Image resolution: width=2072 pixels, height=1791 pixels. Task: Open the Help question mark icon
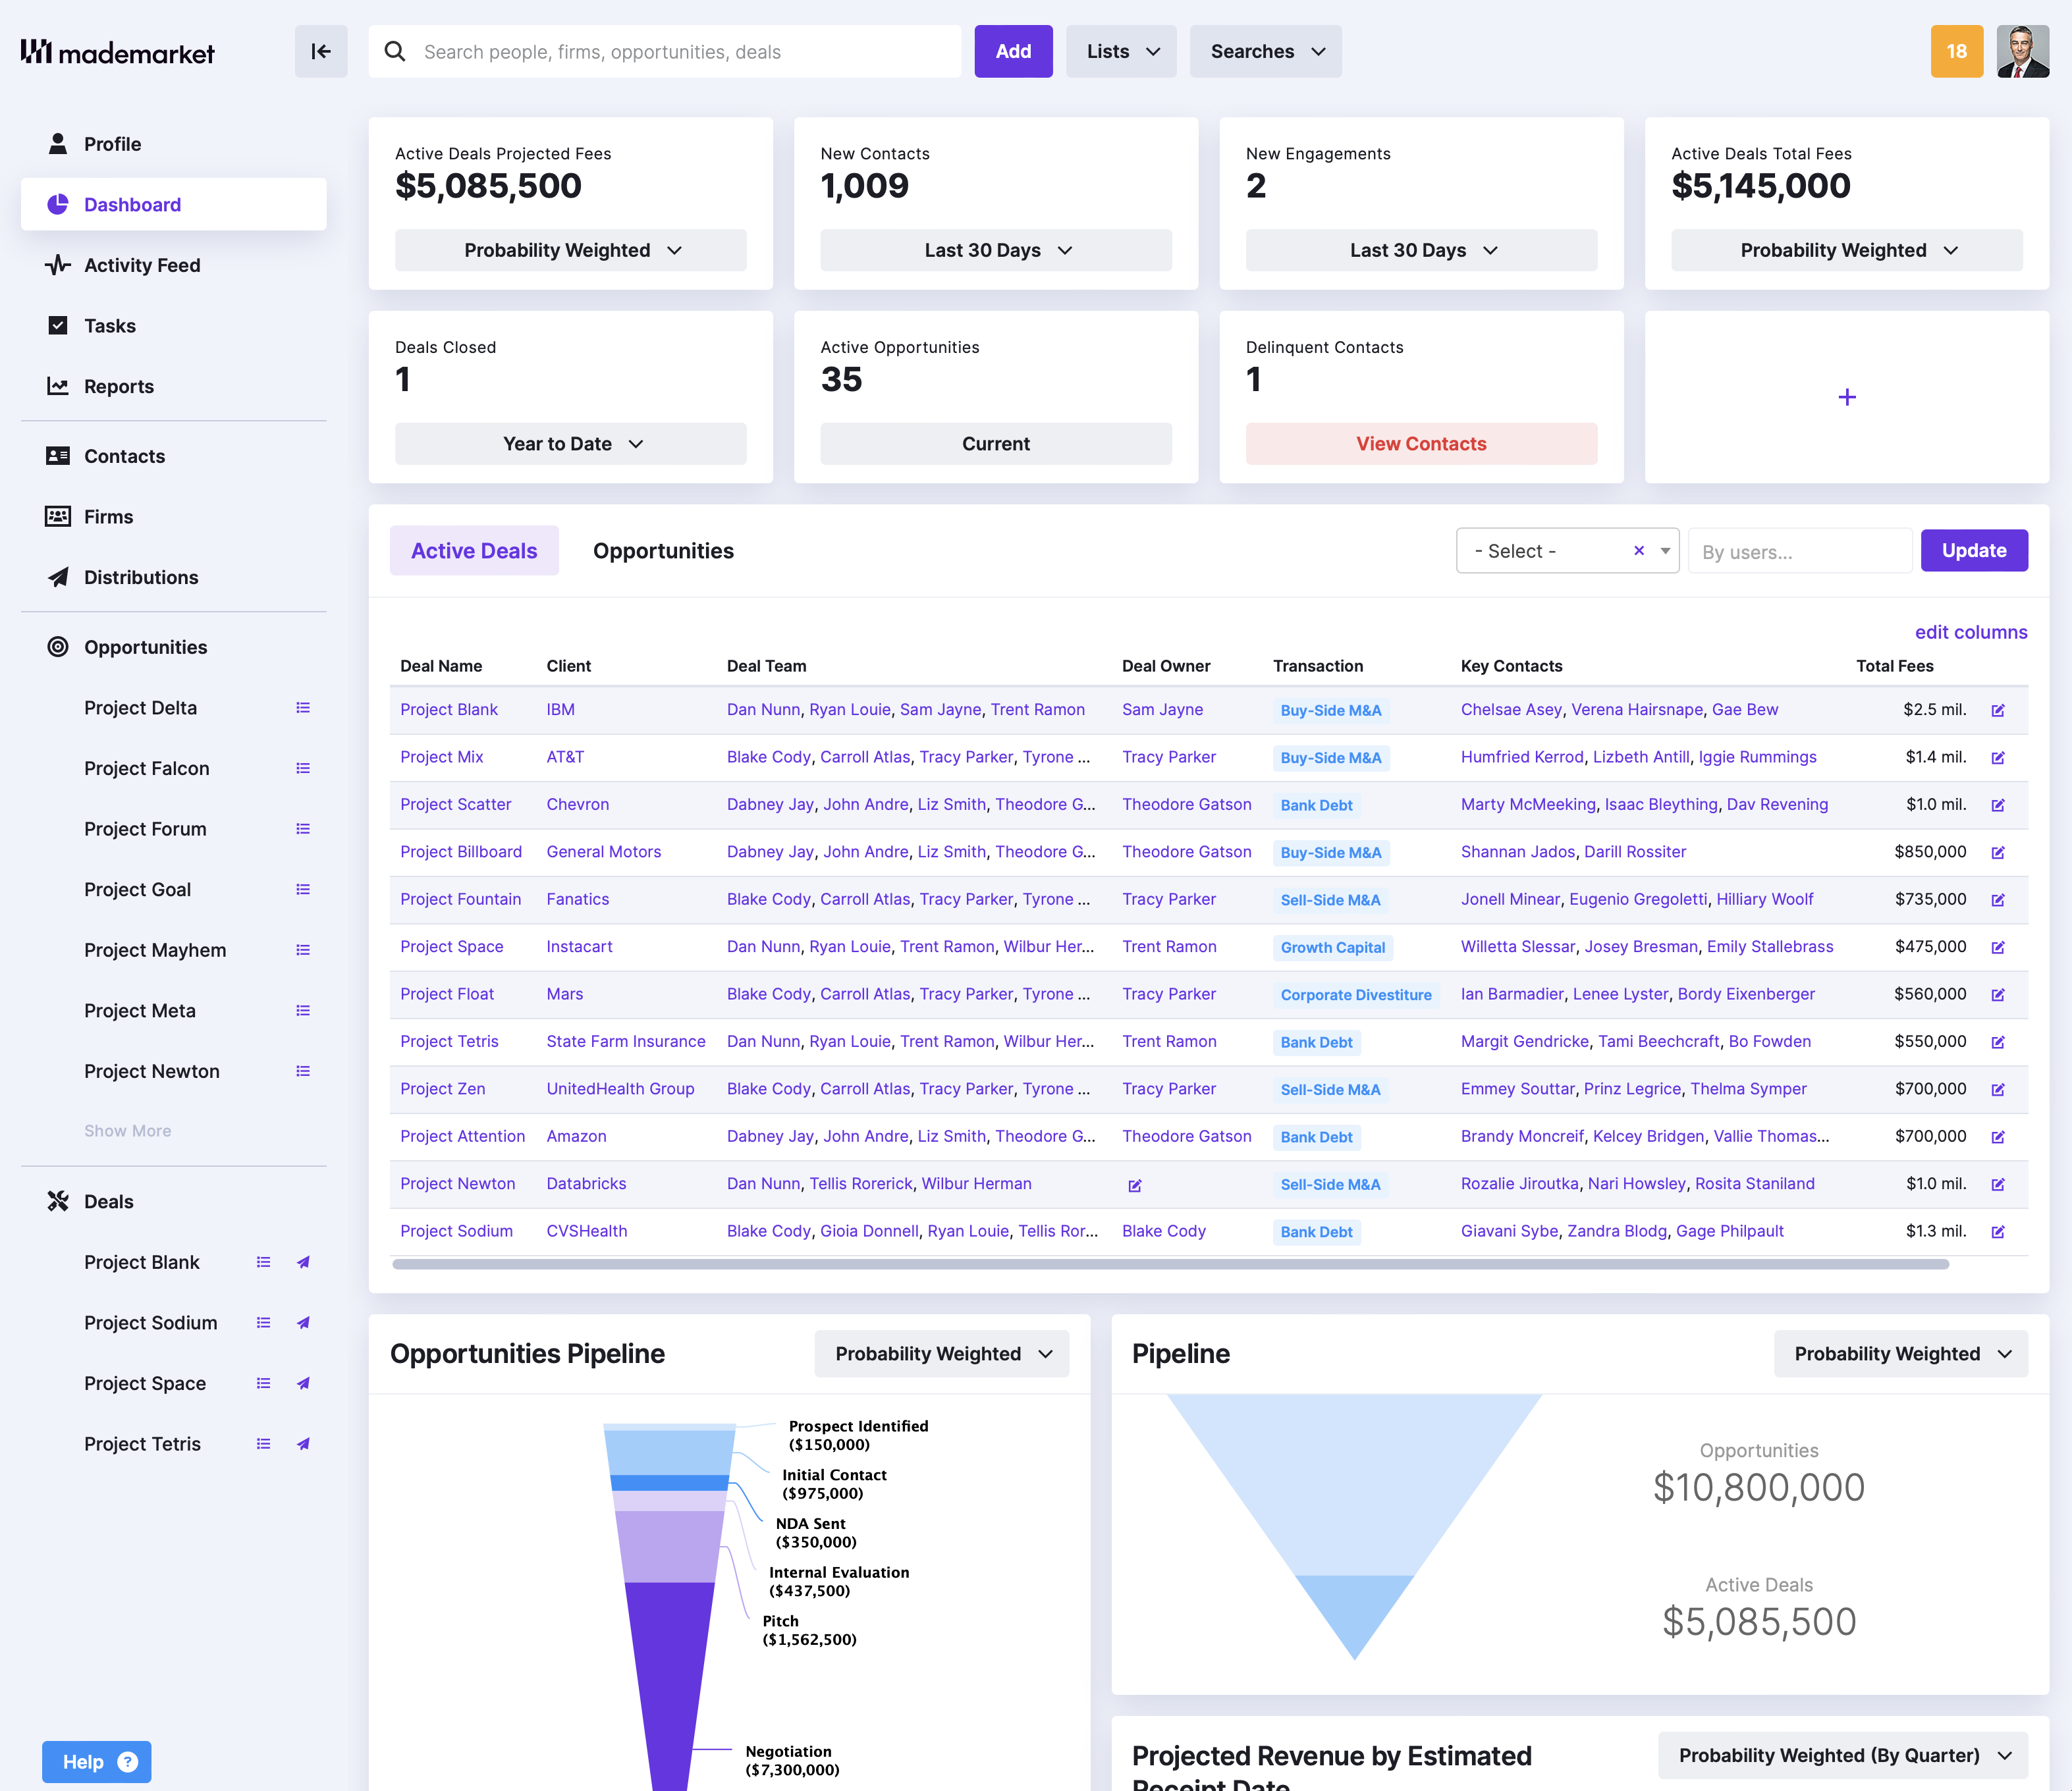click(x=128, y=1762)
